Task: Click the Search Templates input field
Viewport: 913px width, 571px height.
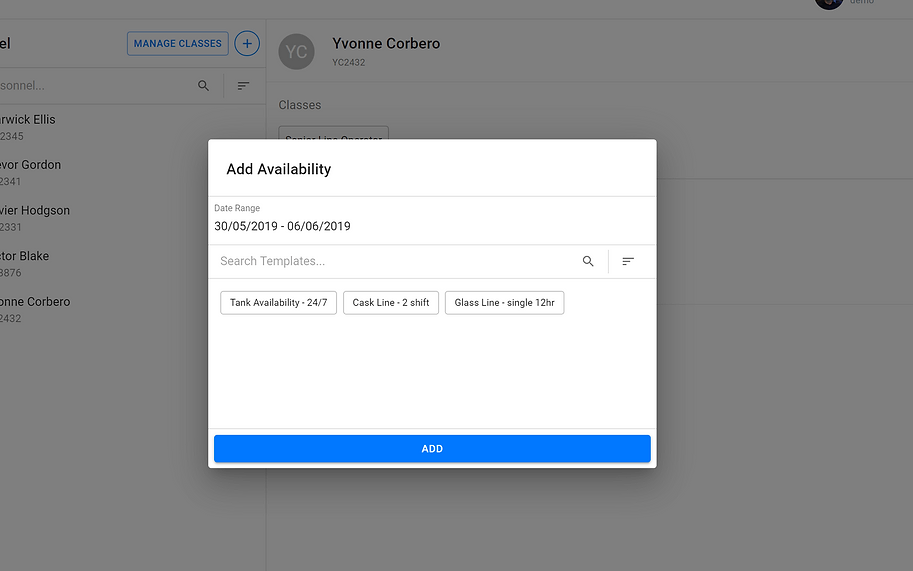Action: (x=395, y=261)
